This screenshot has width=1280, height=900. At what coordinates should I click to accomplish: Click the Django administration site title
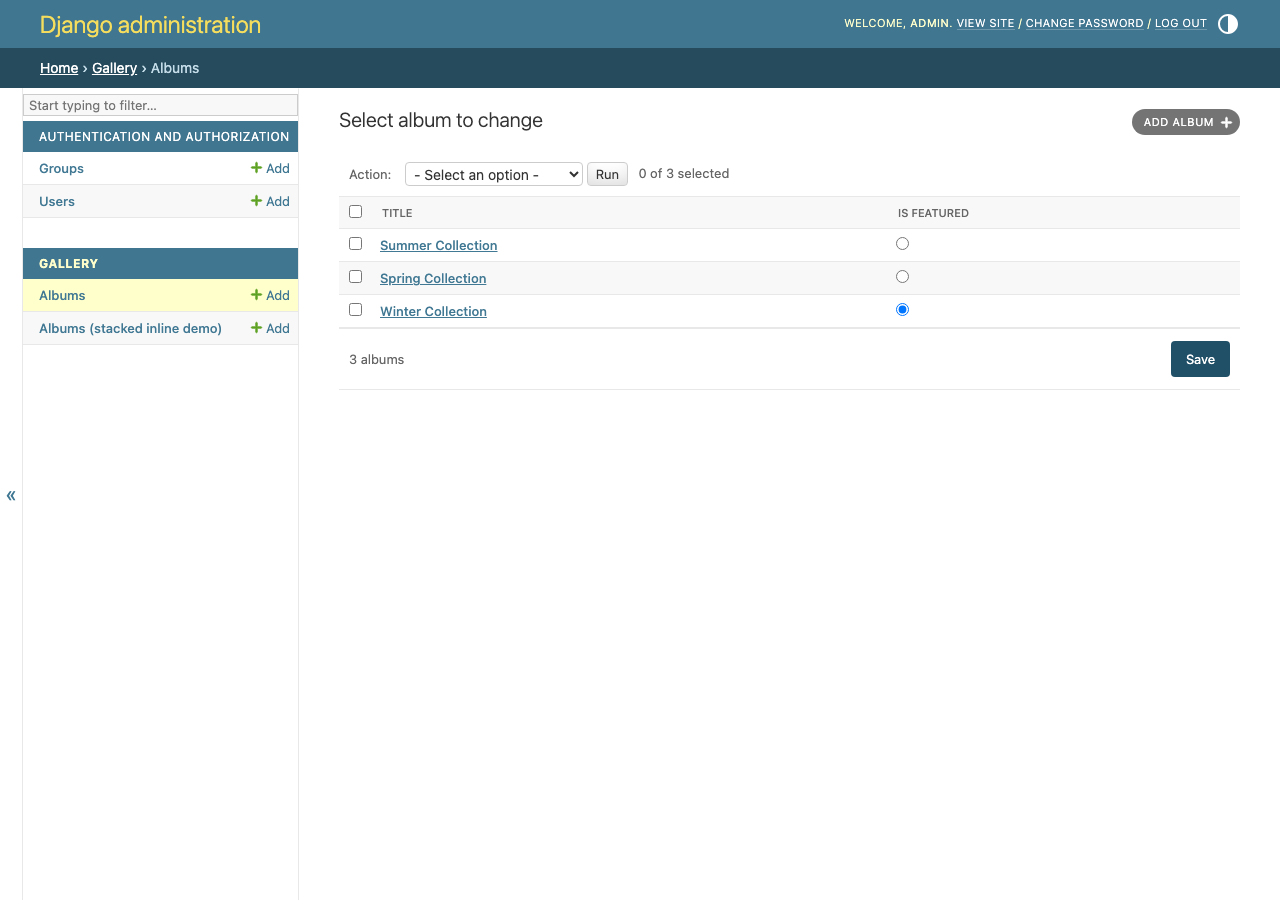pyautogui.click(x=150, y=25)
